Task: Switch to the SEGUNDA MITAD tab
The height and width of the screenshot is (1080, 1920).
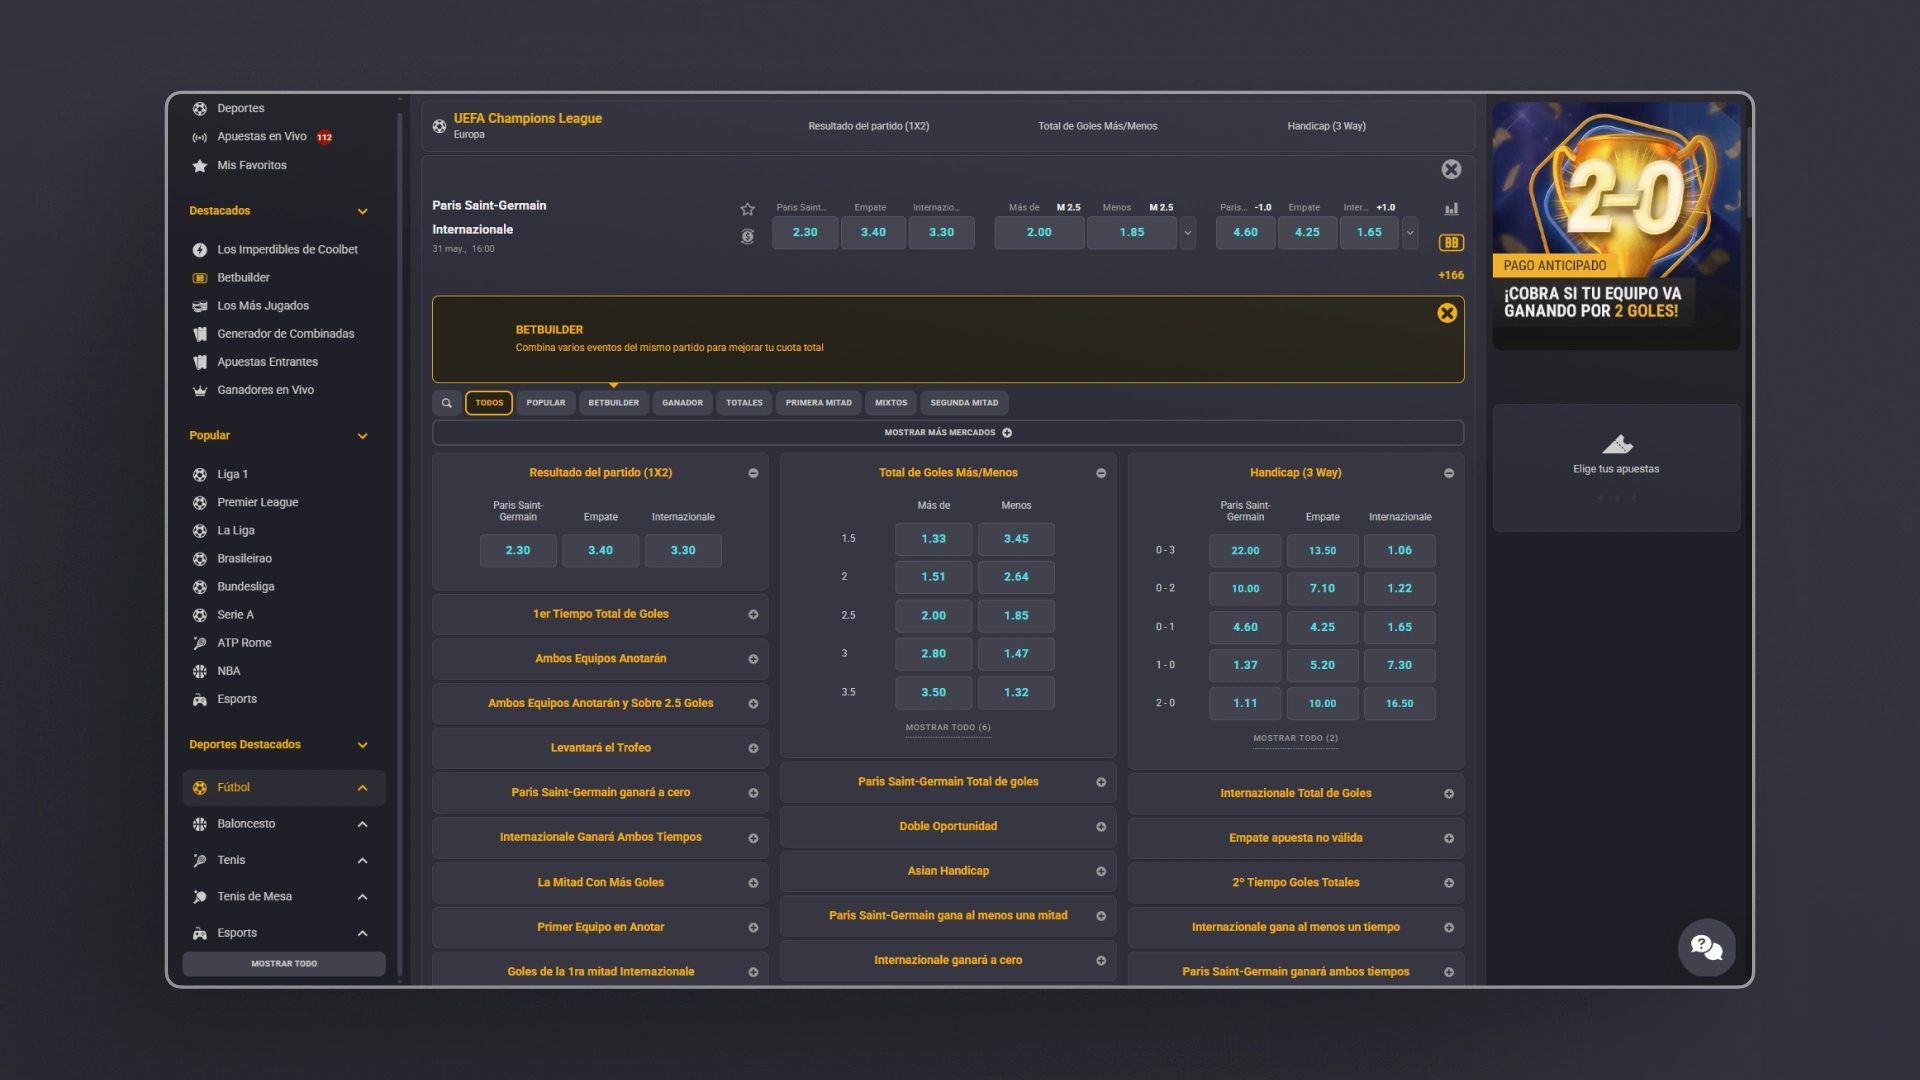Action: click(964, 403)
